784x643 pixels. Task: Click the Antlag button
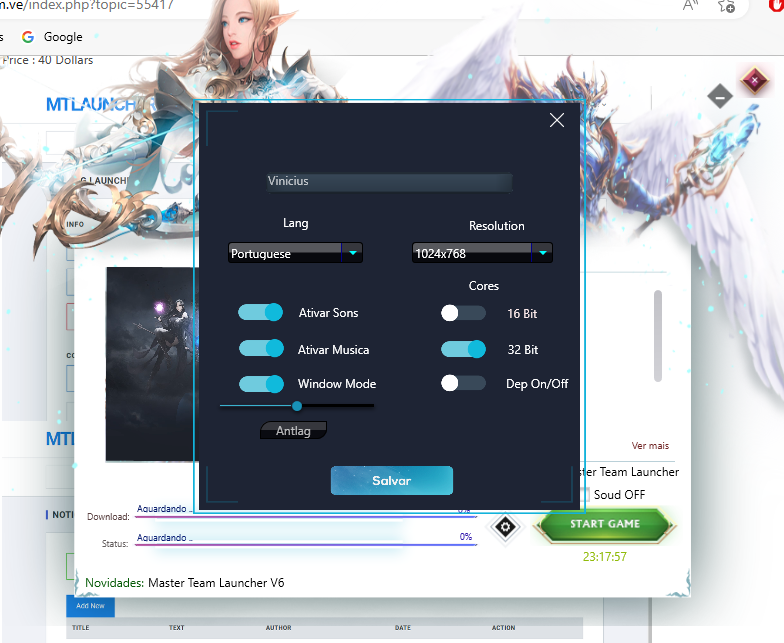294,430
